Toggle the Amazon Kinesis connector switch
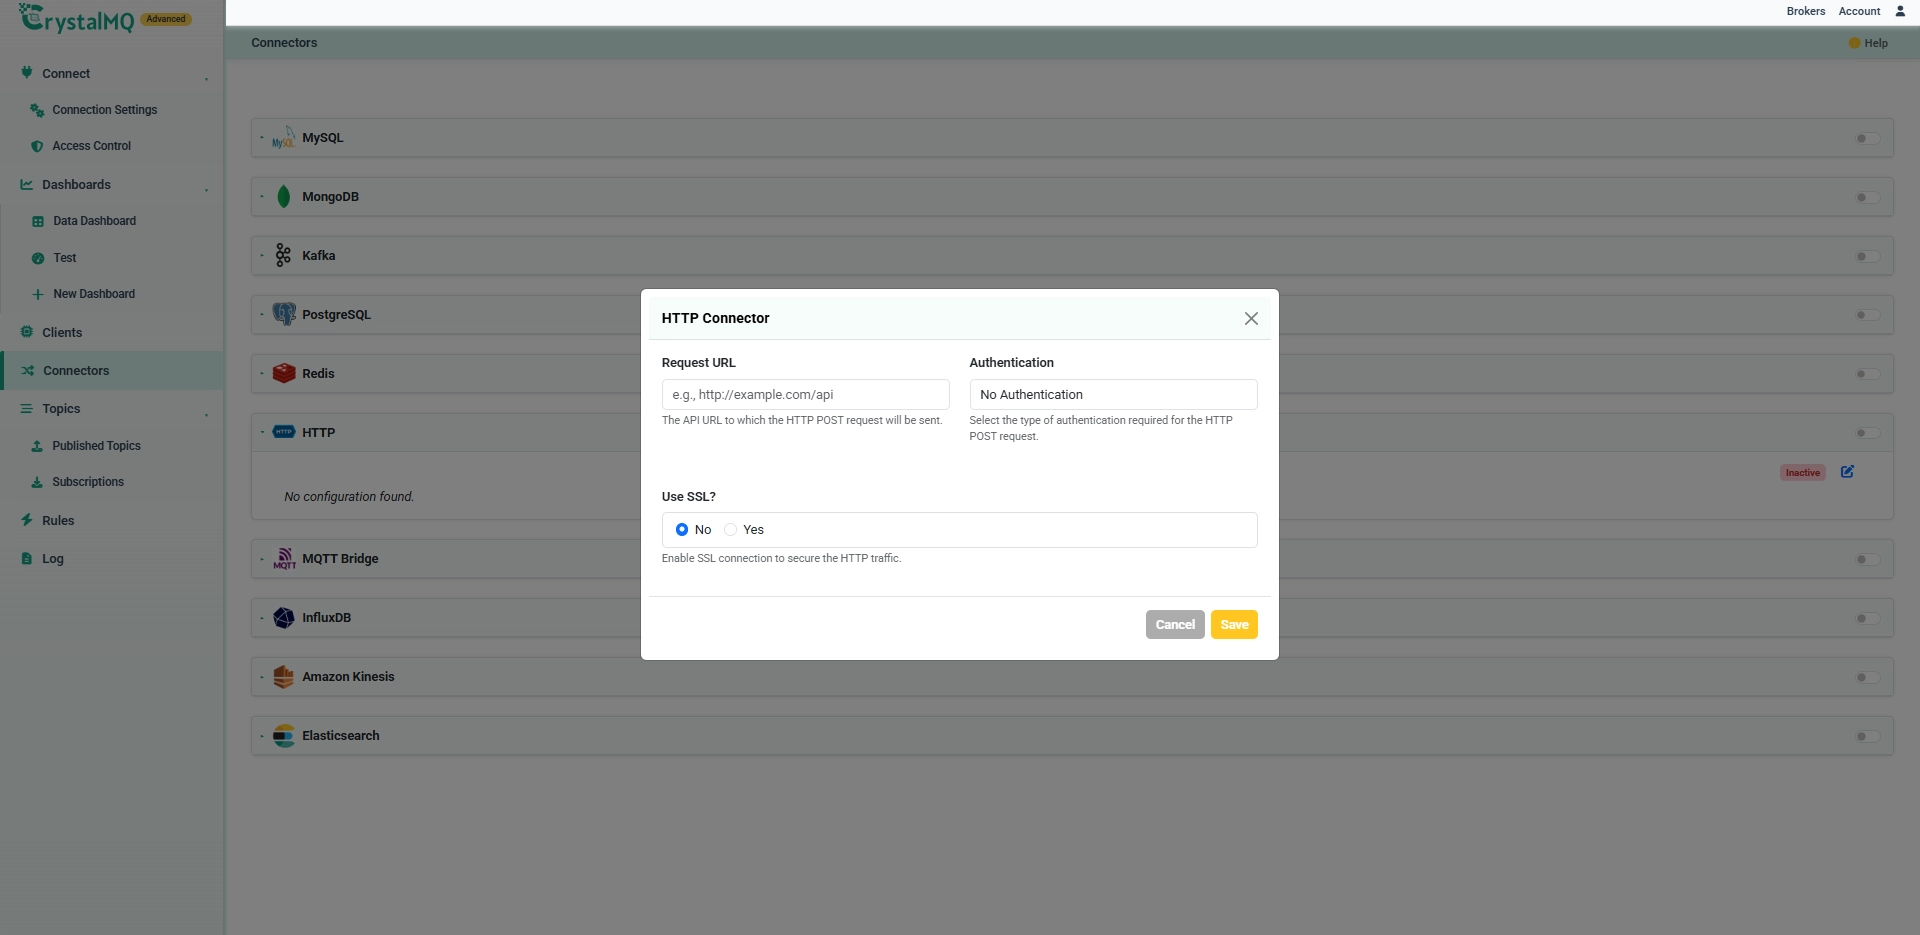Image resolution: width=1920 pixels, height=935 pixels. click(x=1867, y=677)
